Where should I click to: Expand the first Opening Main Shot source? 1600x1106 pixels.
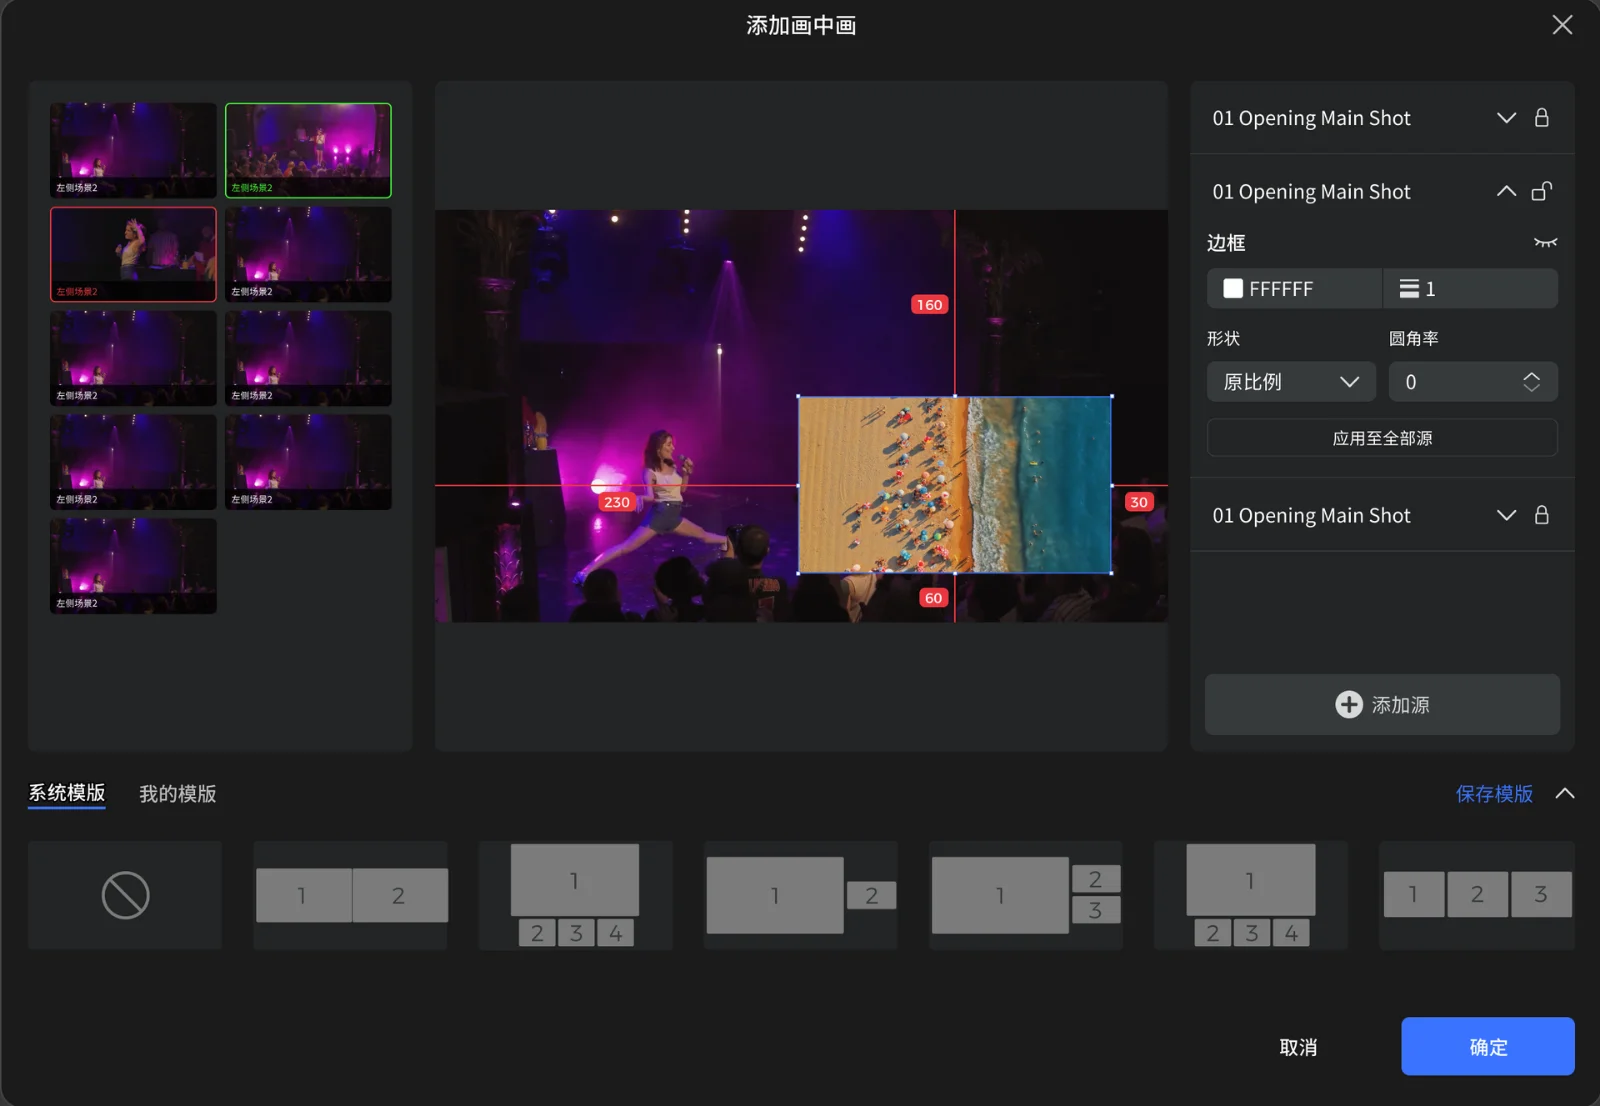1506,118
